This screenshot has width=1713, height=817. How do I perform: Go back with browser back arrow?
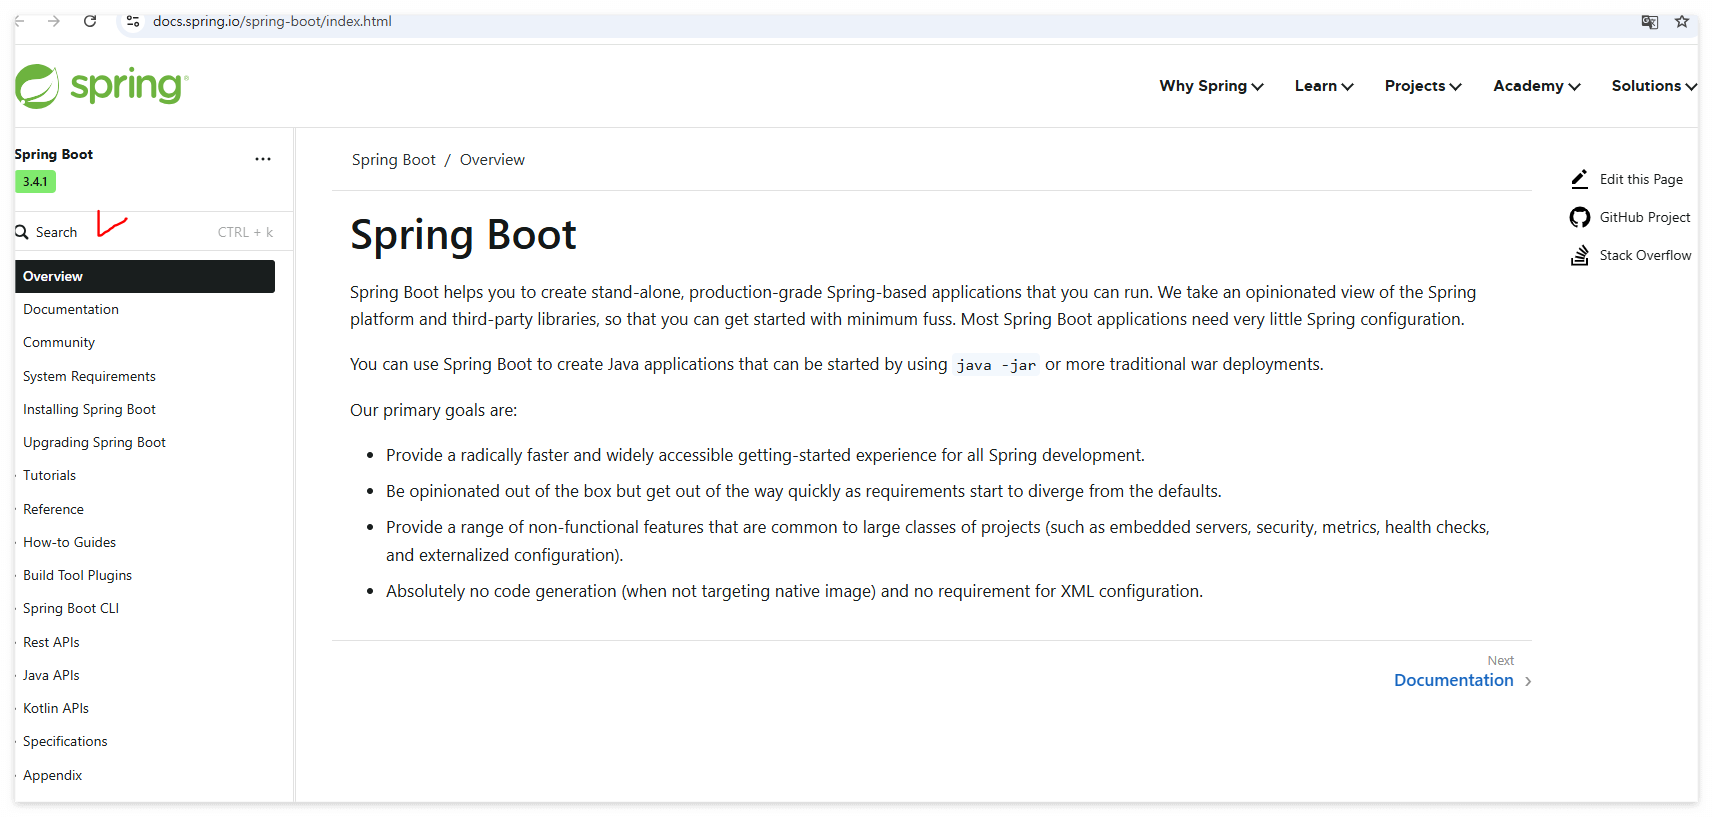(x=19, y=21)
